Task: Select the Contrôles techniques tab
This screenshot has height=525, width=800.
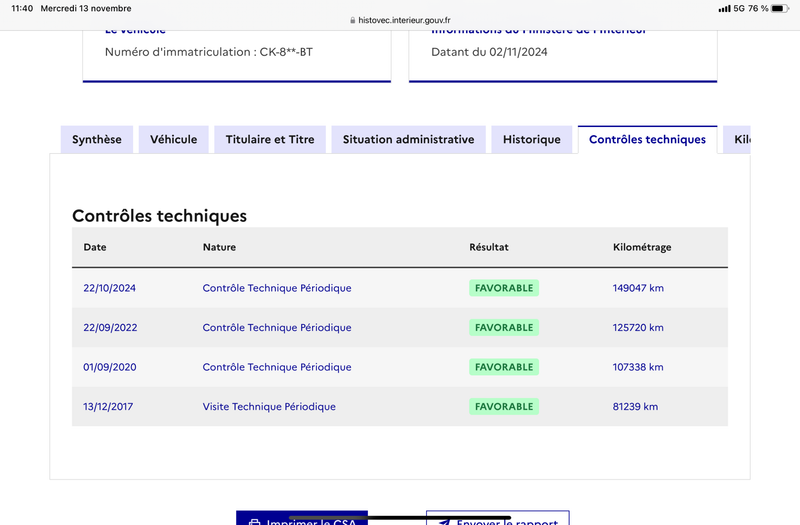Action: click(x=647, y=139)
